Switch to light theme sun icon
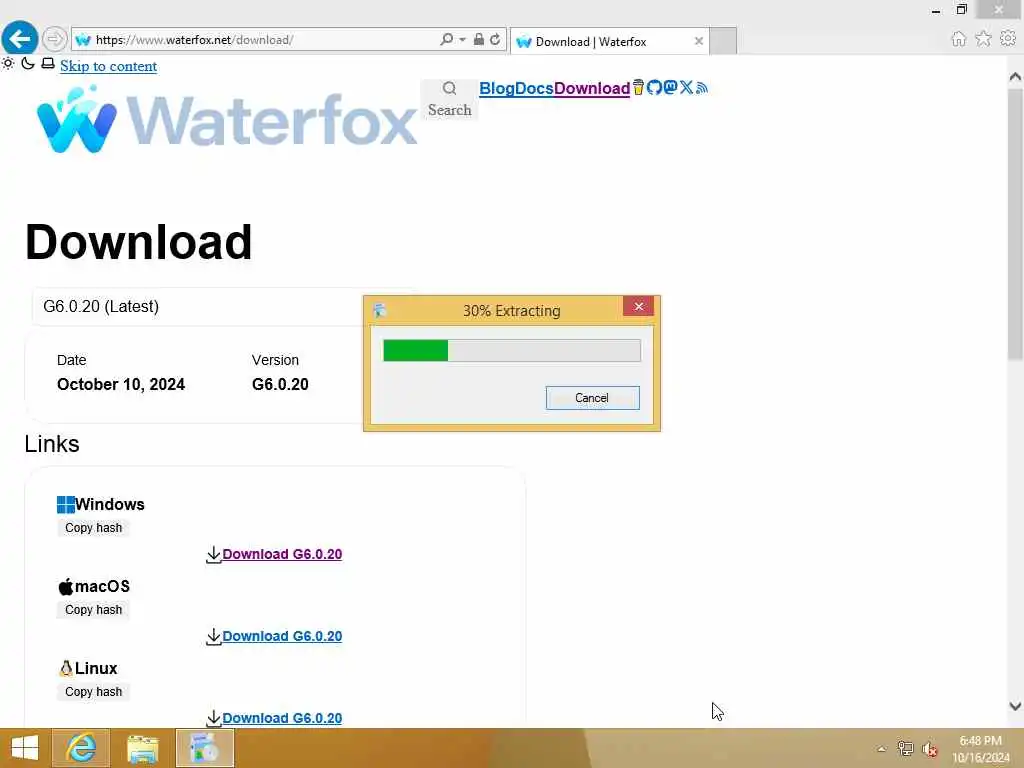 click(8, 63)
